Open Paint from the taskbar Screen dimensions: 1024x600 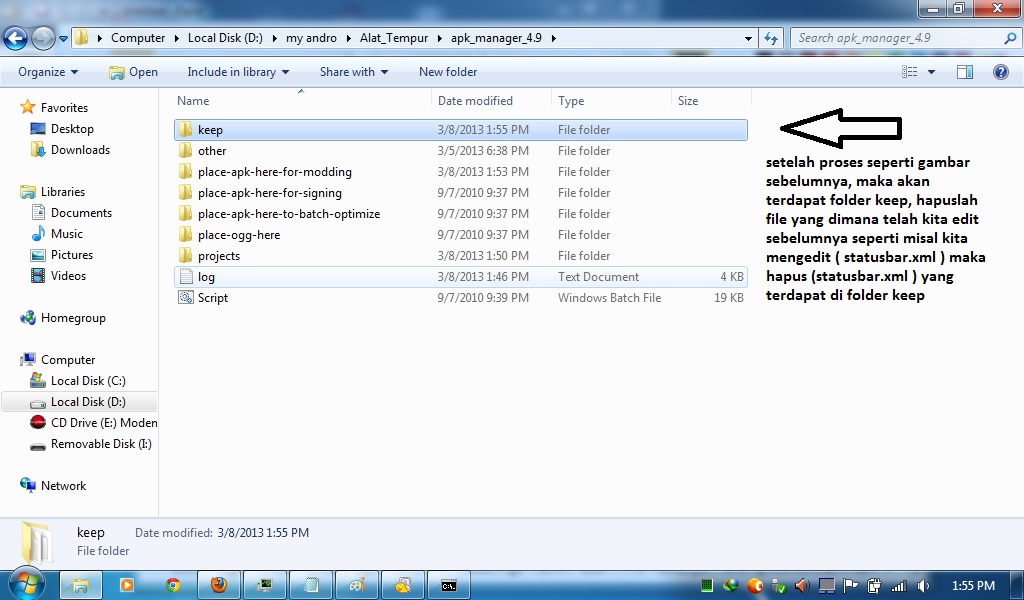pyautogui.click(x=356, y=585)
